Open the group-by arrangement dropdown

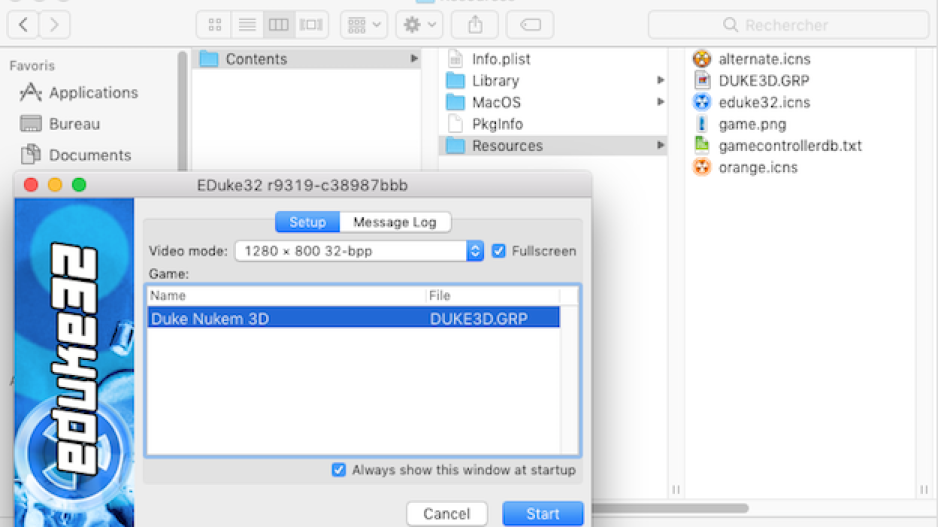(364, 25)
